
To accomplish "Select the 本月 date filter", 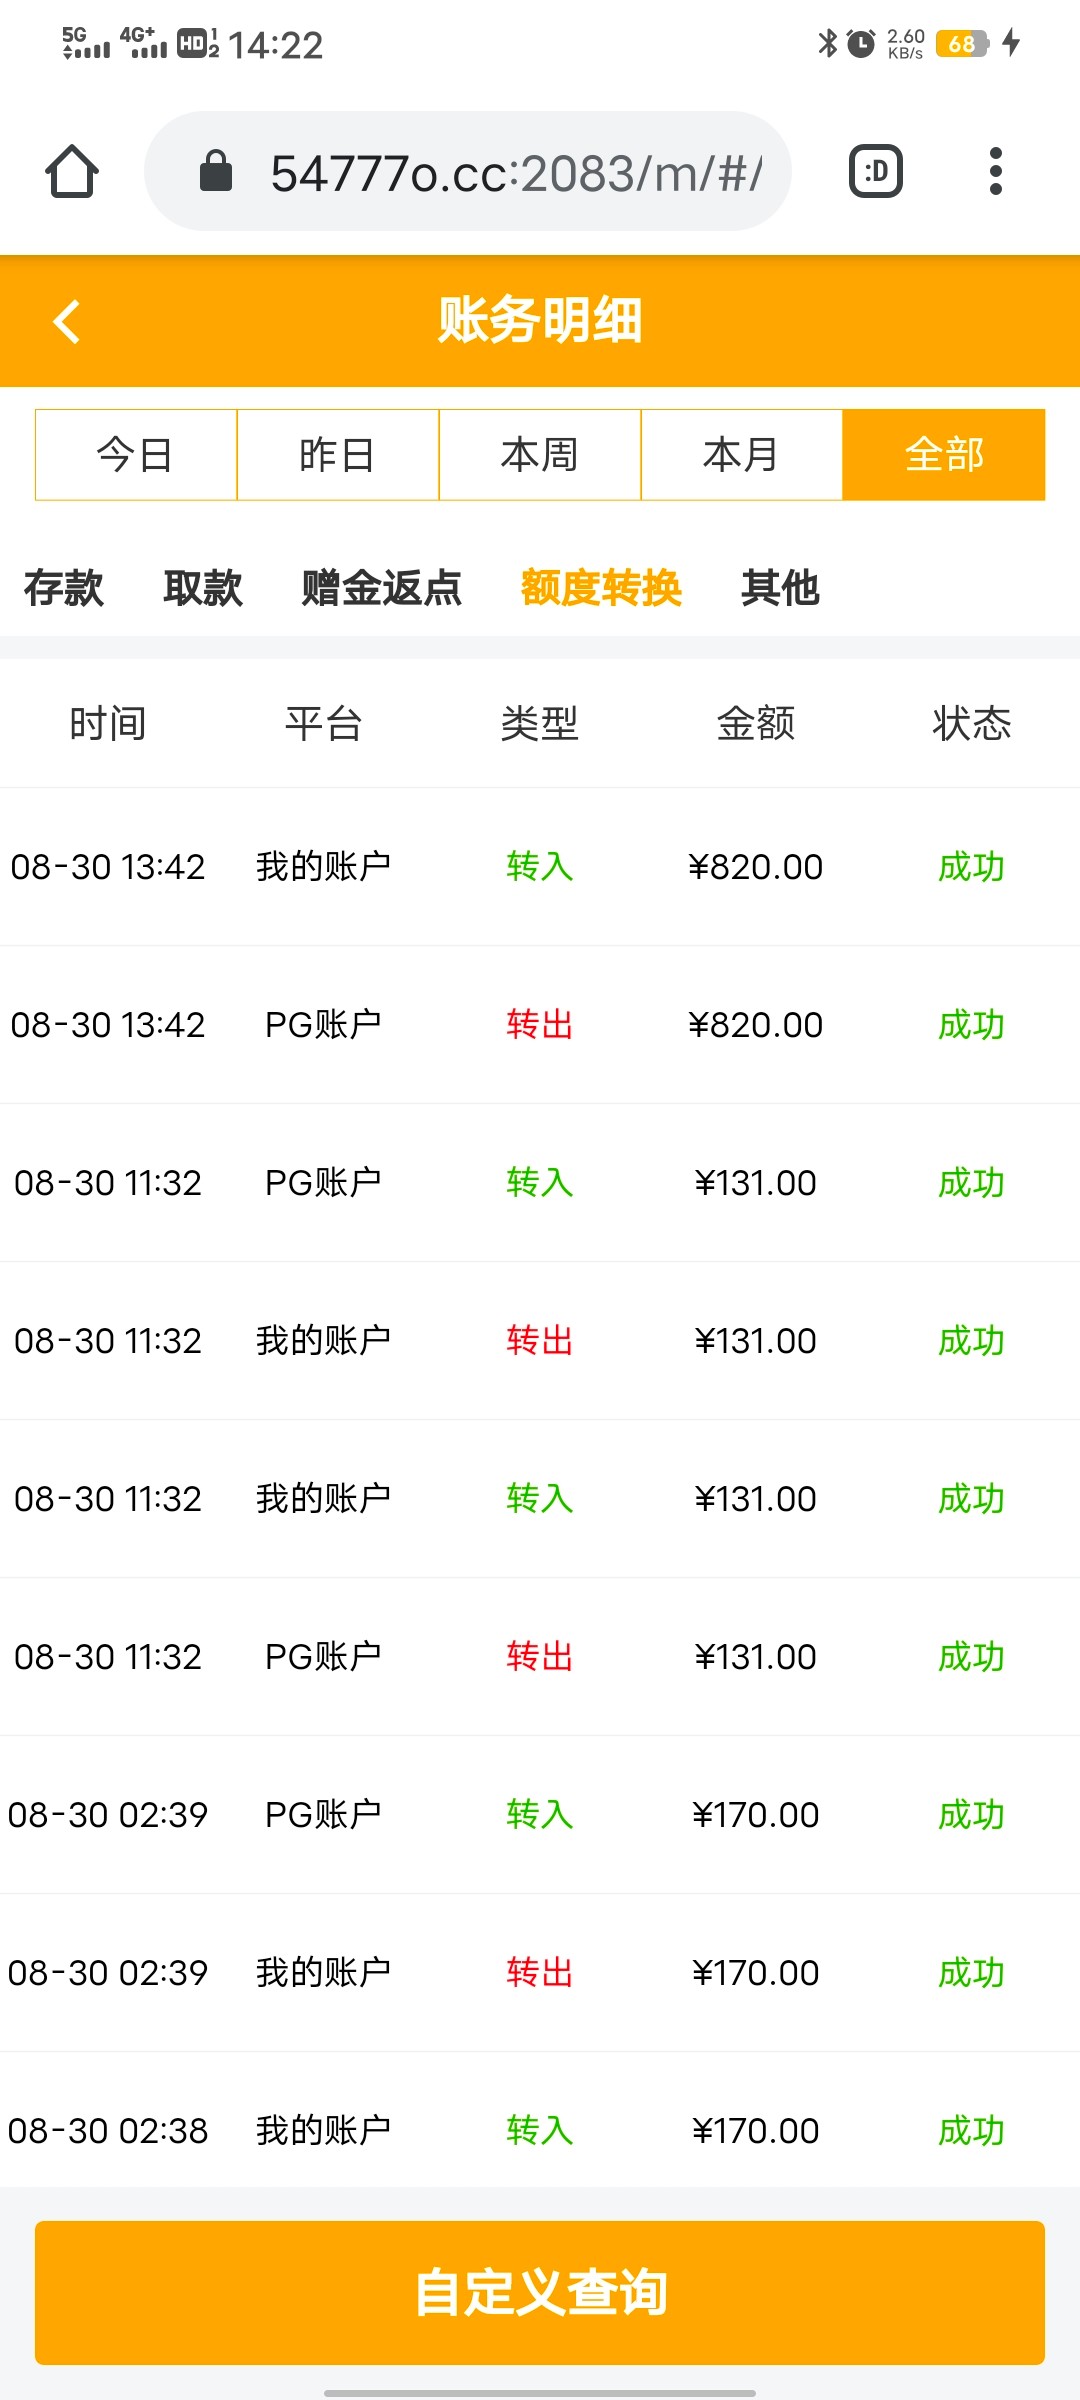I will 742,455.
